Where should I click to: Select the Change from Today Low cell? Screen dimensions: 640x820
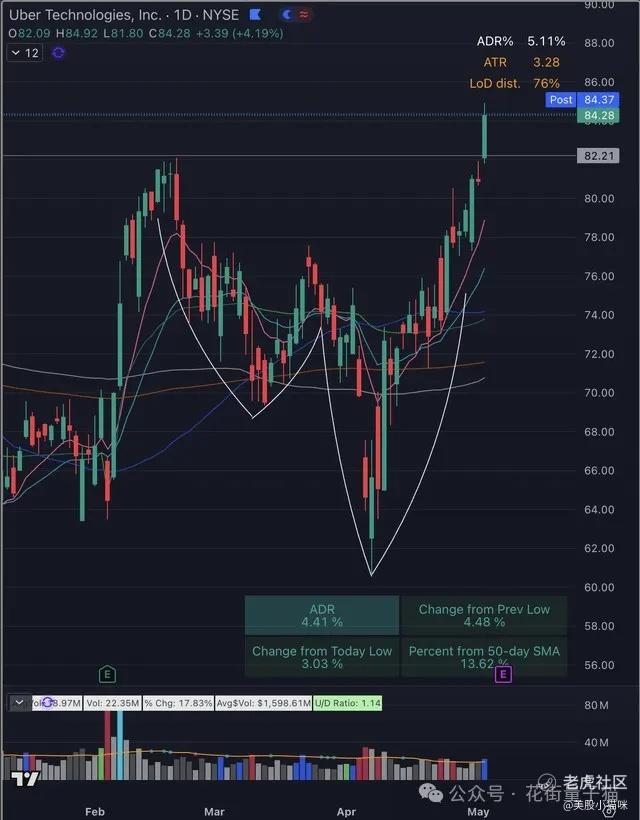click(x=322, y=657)
